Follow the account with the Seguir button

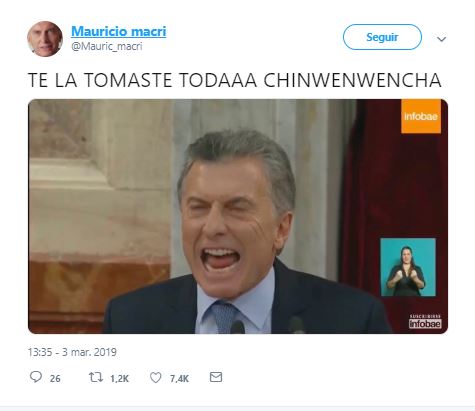click(382, 37)
